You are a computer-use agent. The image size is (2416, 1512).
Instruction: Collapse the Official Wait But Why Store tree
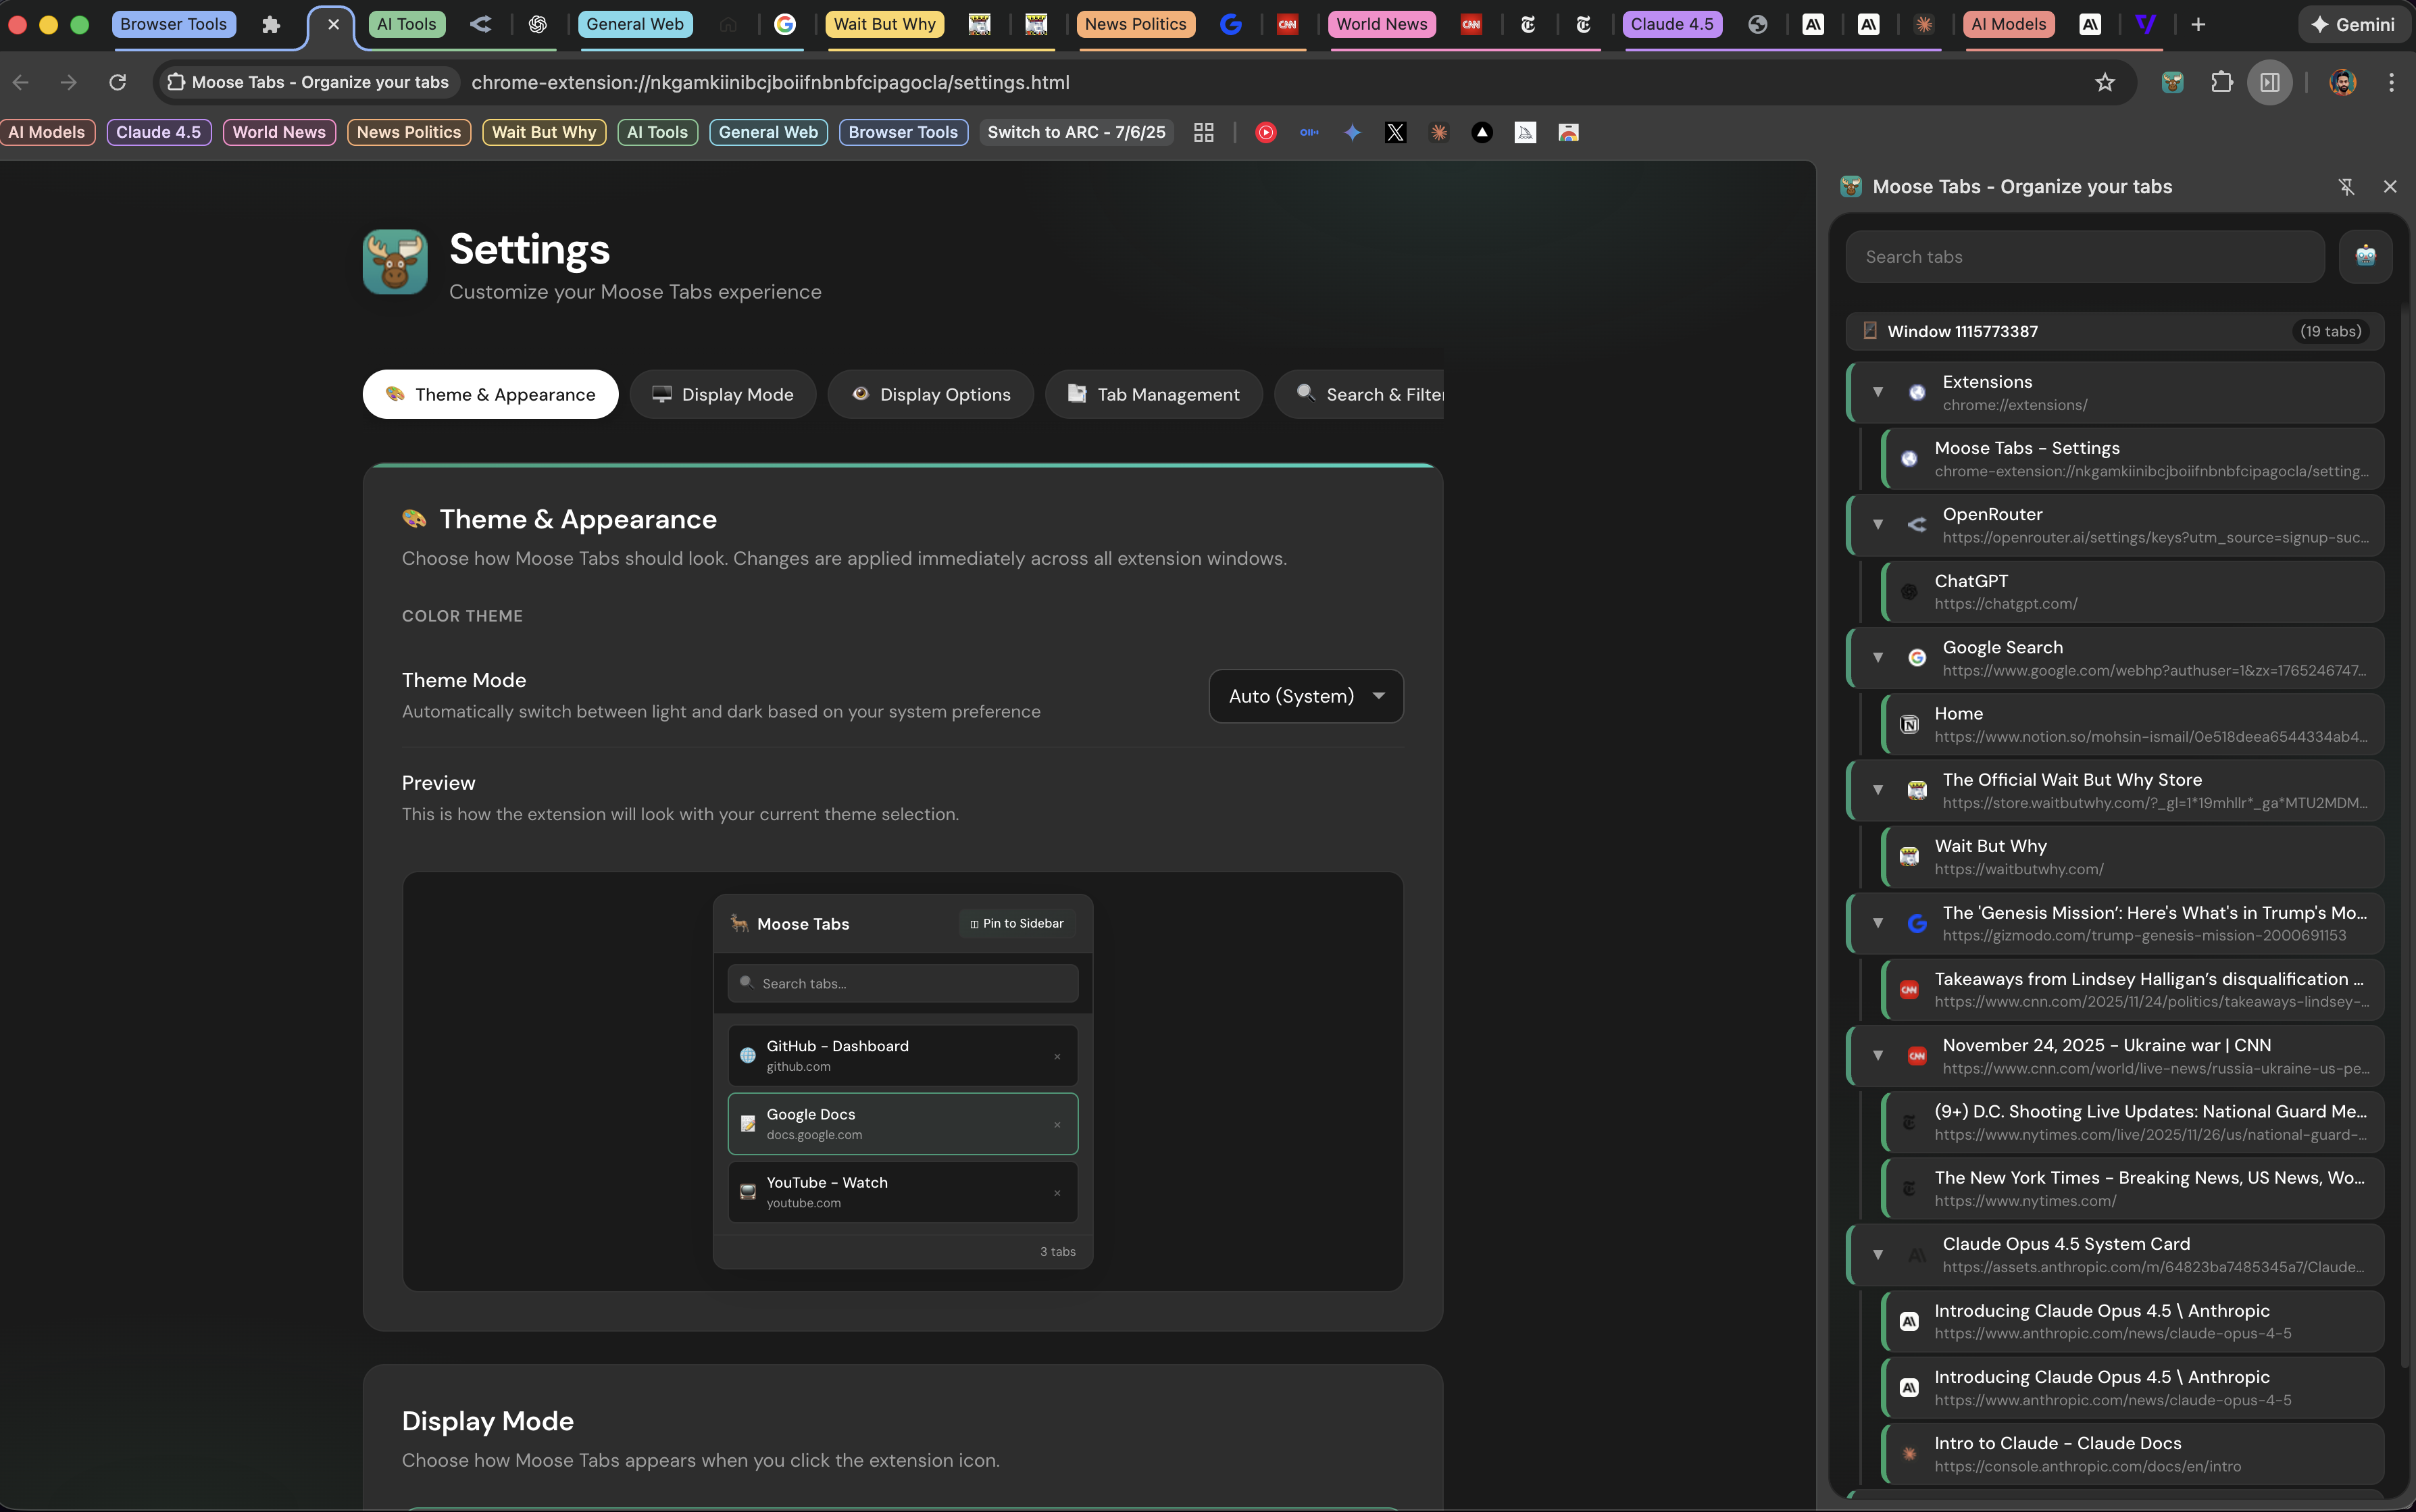pyautogui.click(x=1878, y=790)
